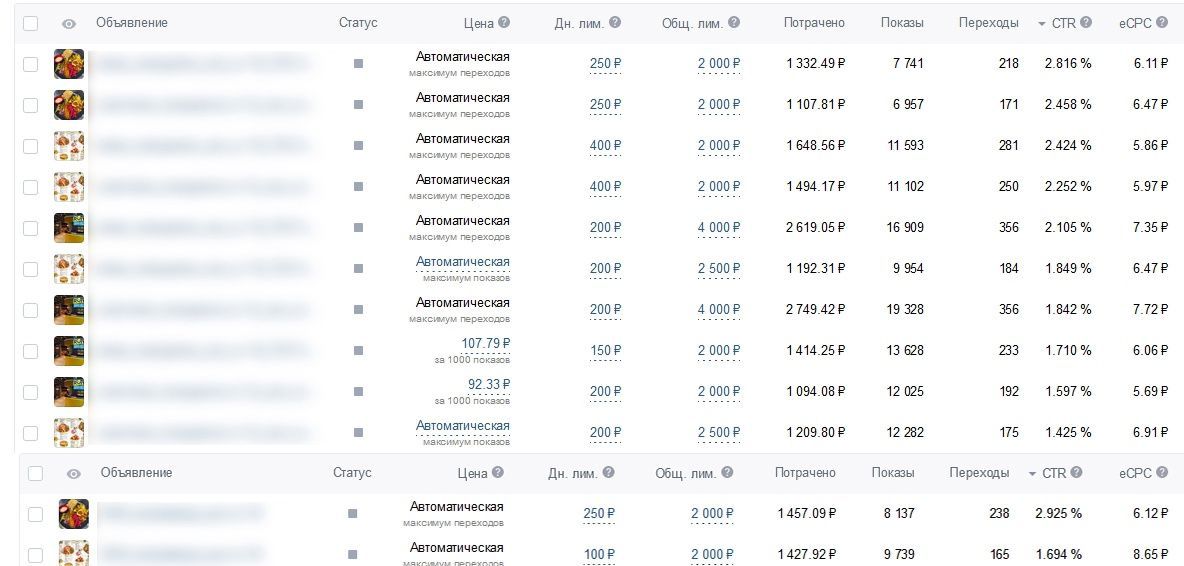Click help icon next to Общ. лим. header

pyautogui.click(x=733, y=22)
